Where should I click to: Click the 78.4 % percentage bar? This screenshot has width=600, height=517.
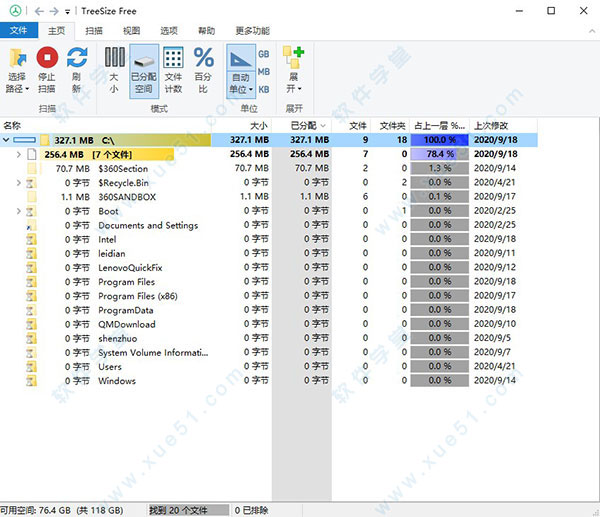tap(438, 155)
